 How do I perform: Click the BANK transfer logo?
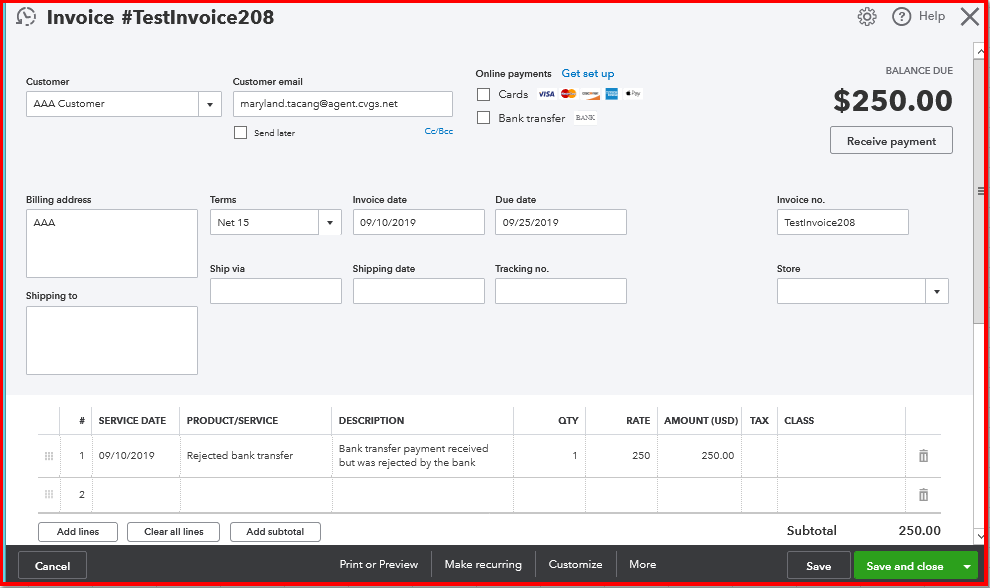coord(585,117)
